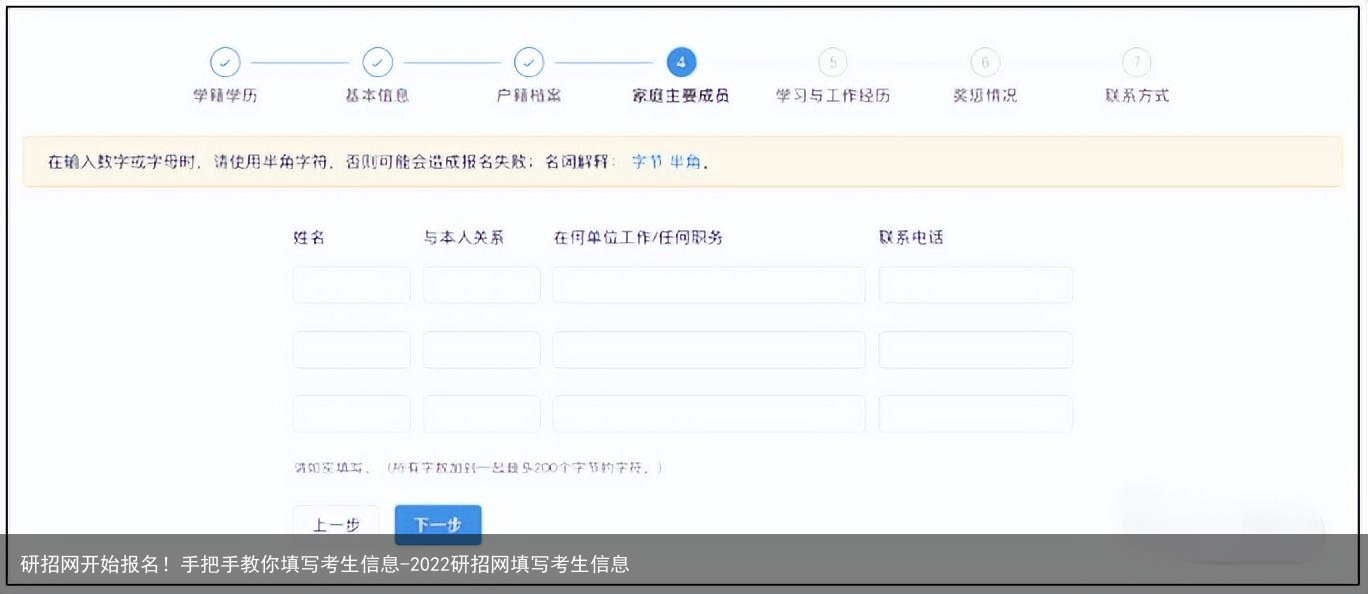
Task: Click the third row work unit input field
Action: point(708,413)
